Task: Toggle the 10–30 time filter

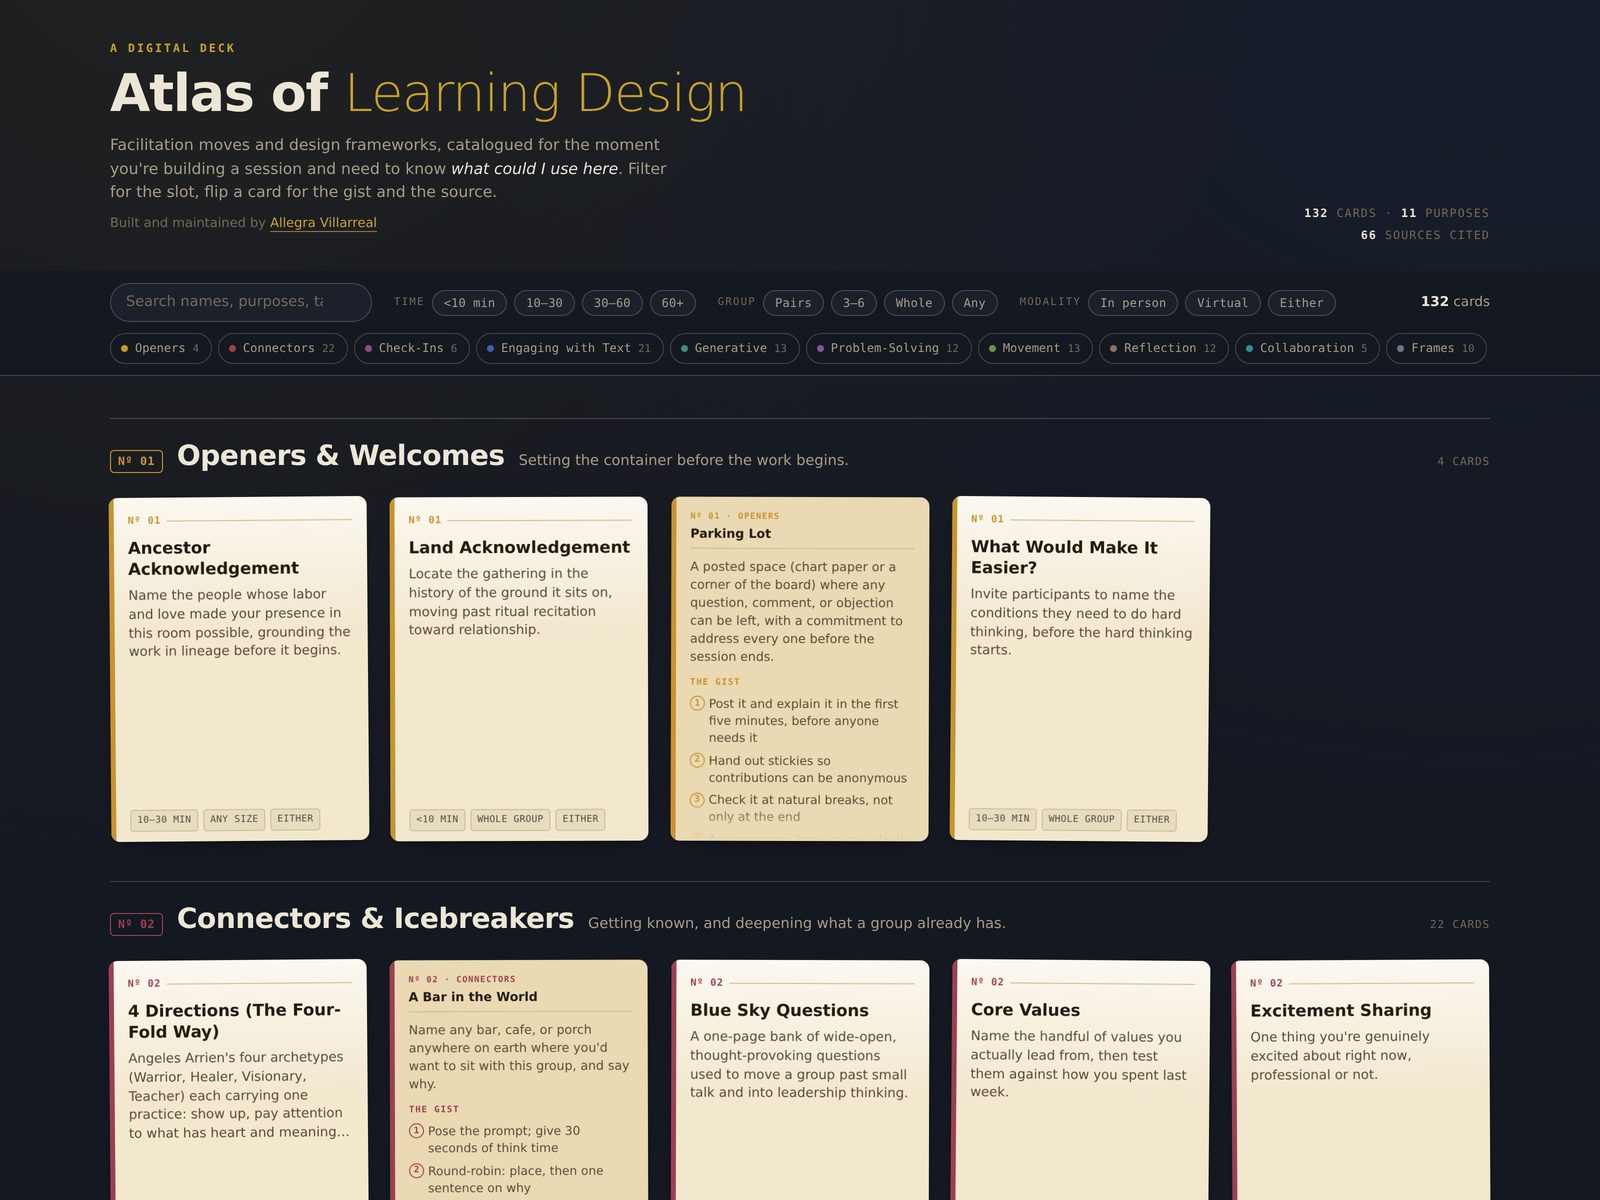Action: point(544,303)
